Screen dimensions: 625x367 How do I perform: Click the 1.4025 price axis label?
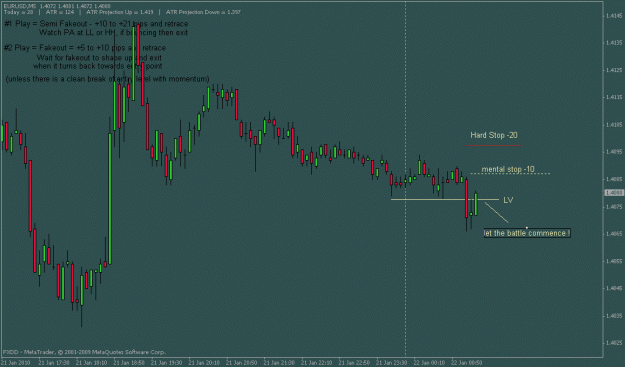[x=614, y=343]
